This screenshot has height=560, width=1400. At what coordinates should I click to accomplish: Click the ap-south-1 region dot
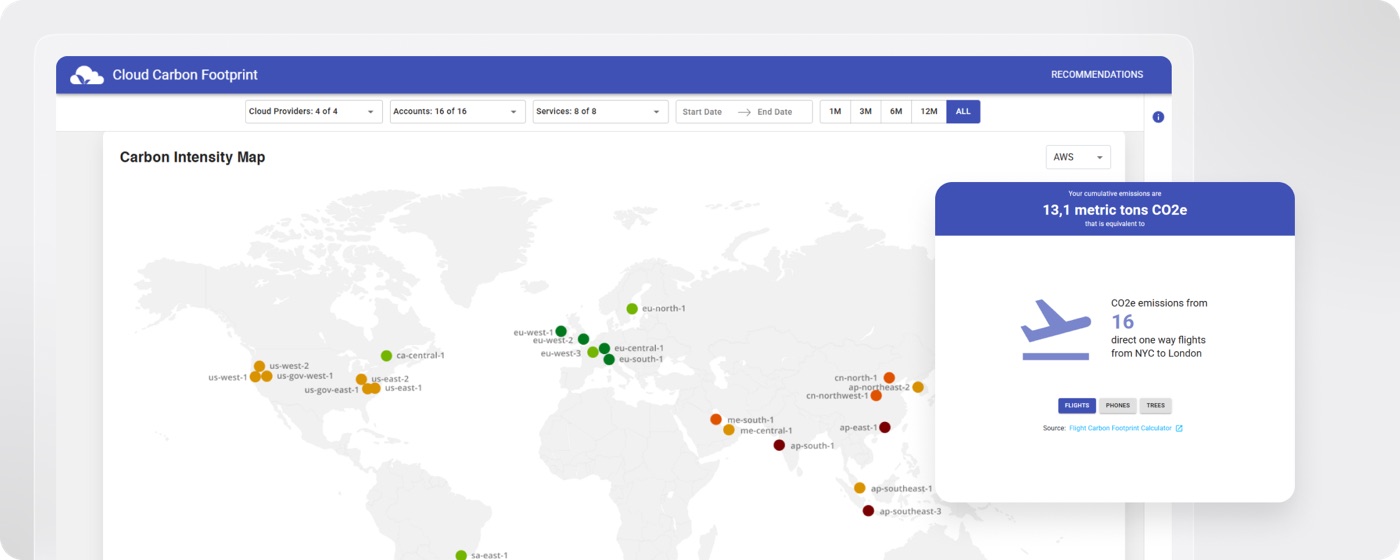(779, 445)
